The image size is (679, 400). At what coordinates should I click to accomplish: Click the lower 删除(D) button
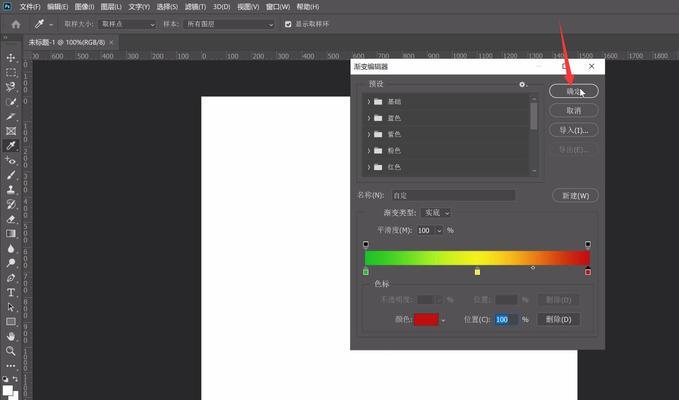pyautogui.click(x=559, y=319)
